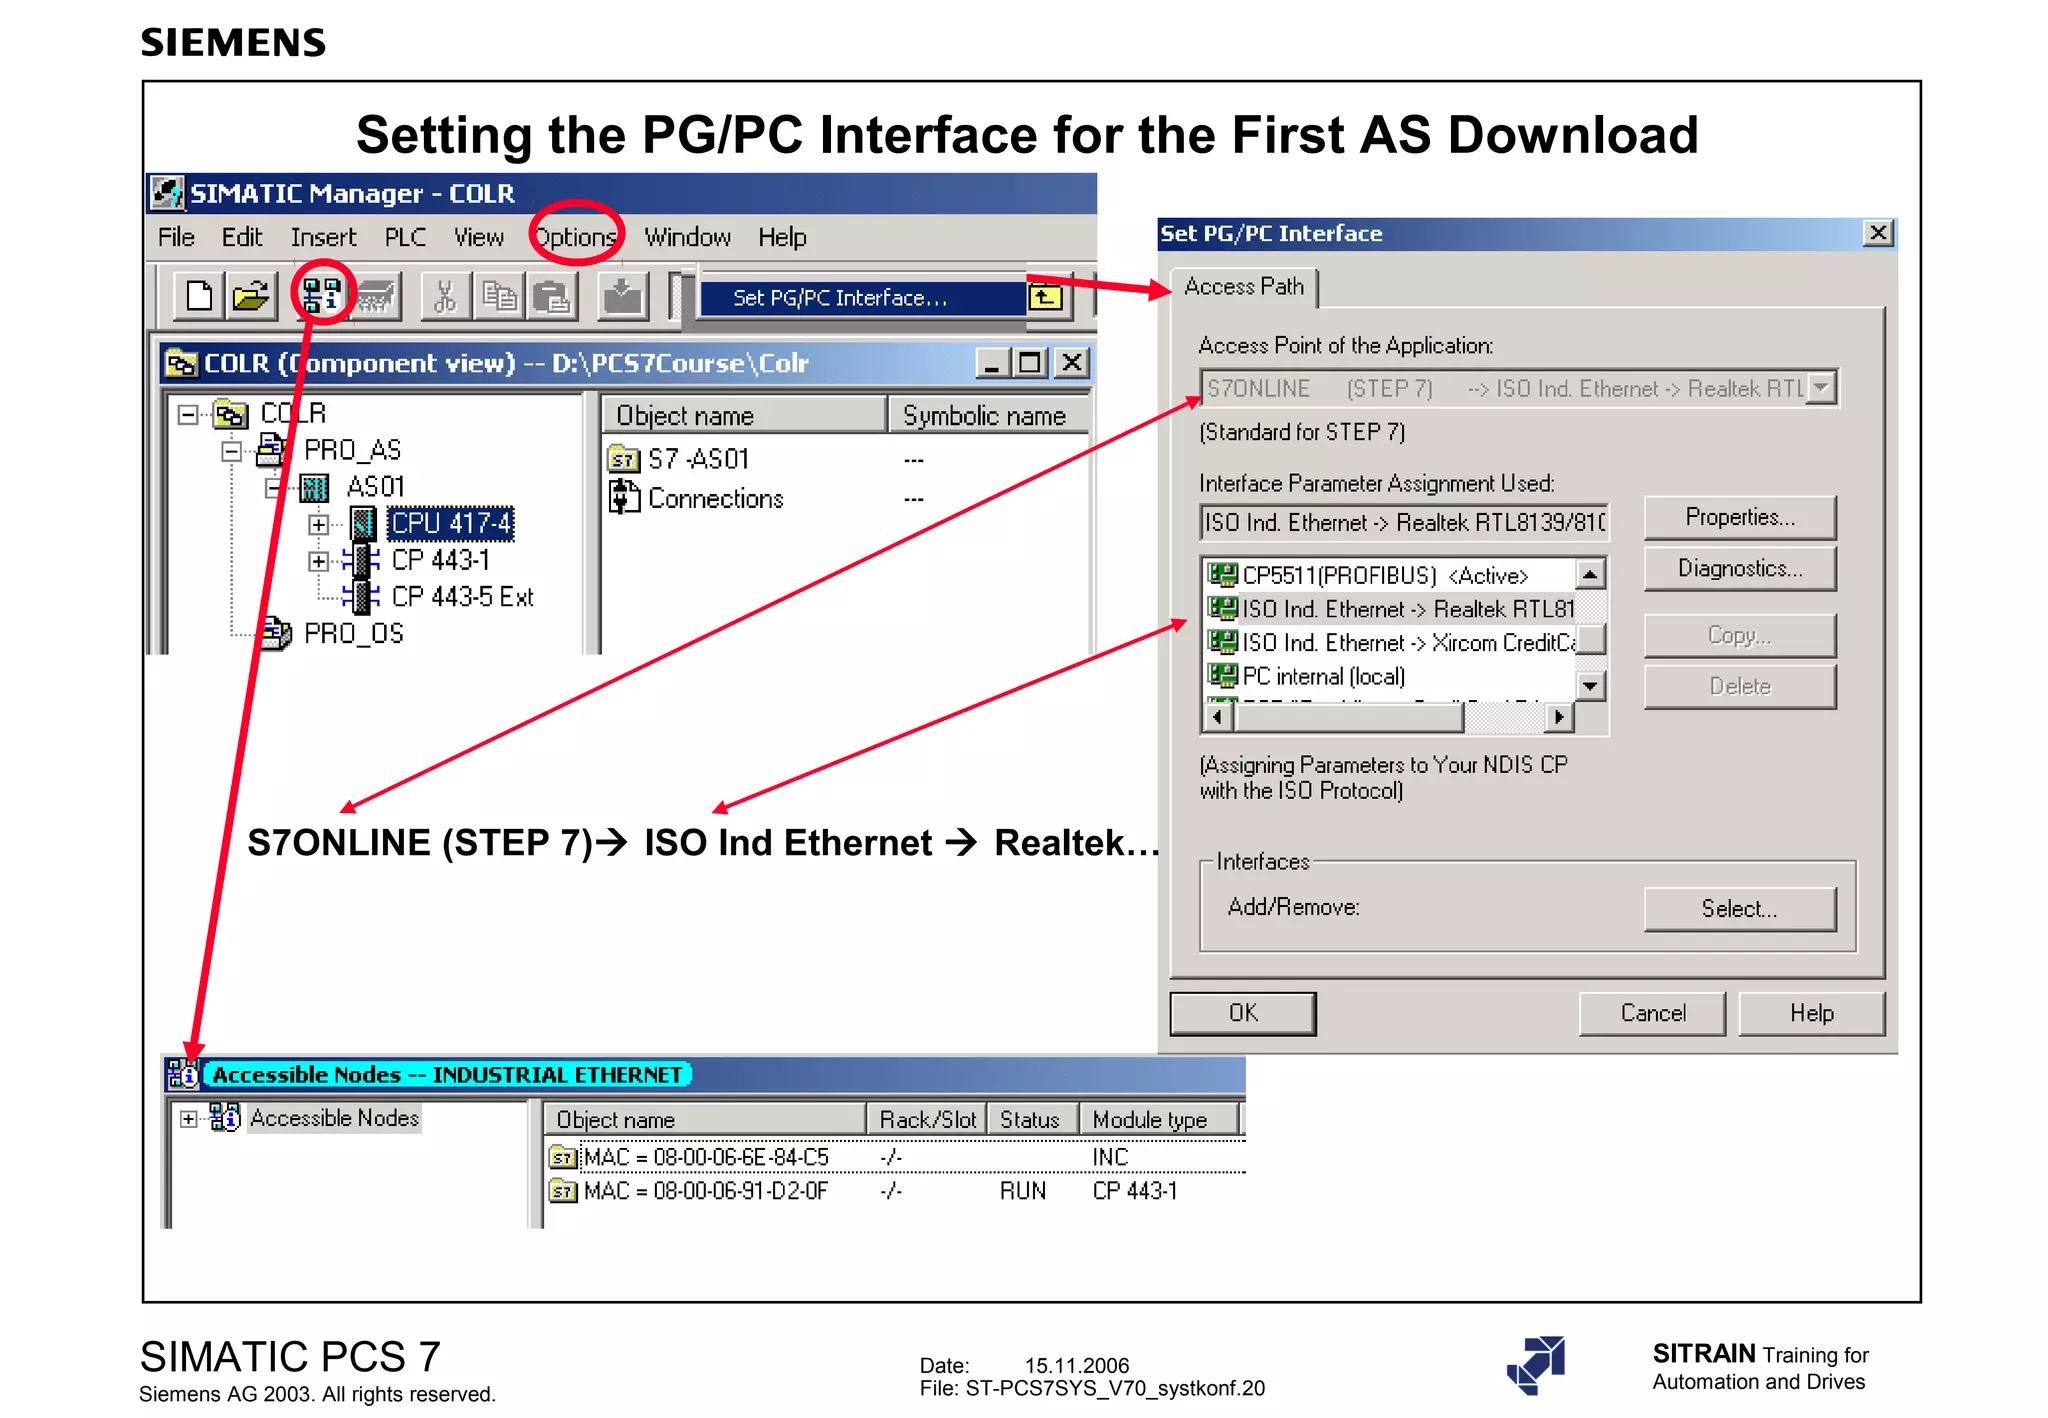Click the Interface Parameter Assignment Used field

coord(1404,522)
